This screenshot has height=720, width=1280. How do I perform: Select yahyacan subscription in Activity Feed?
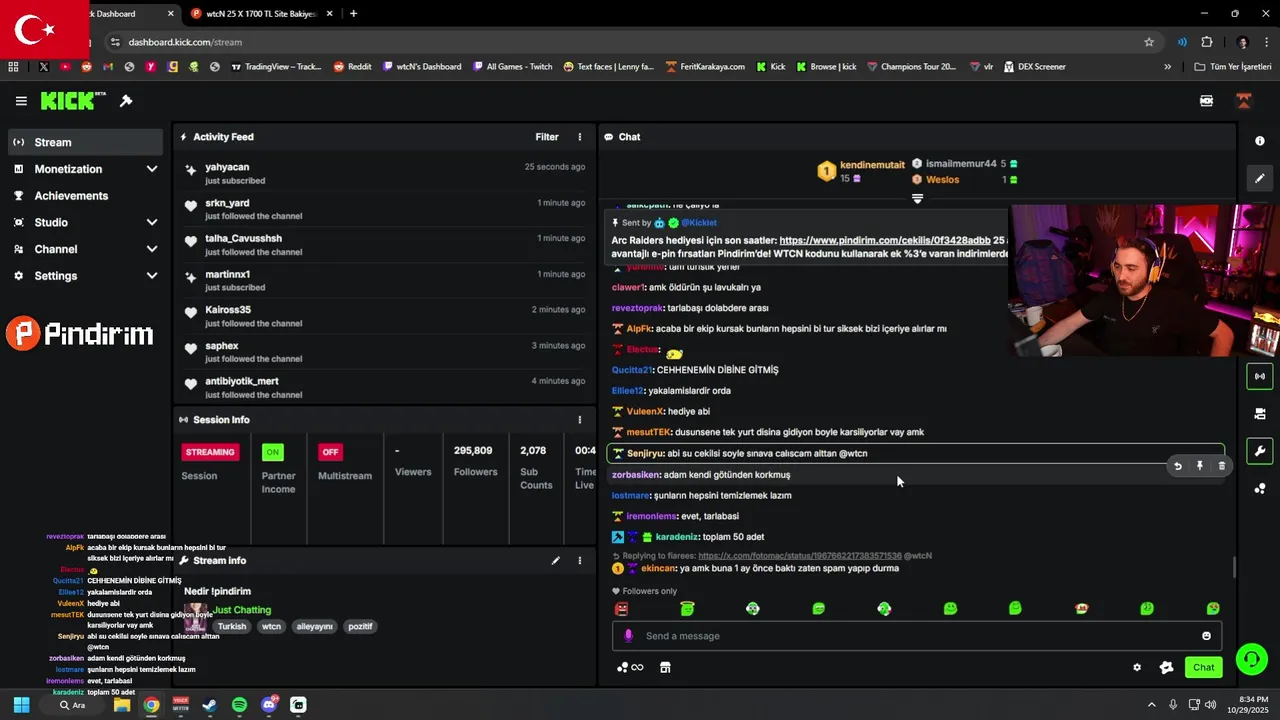[x=385, y=173]
